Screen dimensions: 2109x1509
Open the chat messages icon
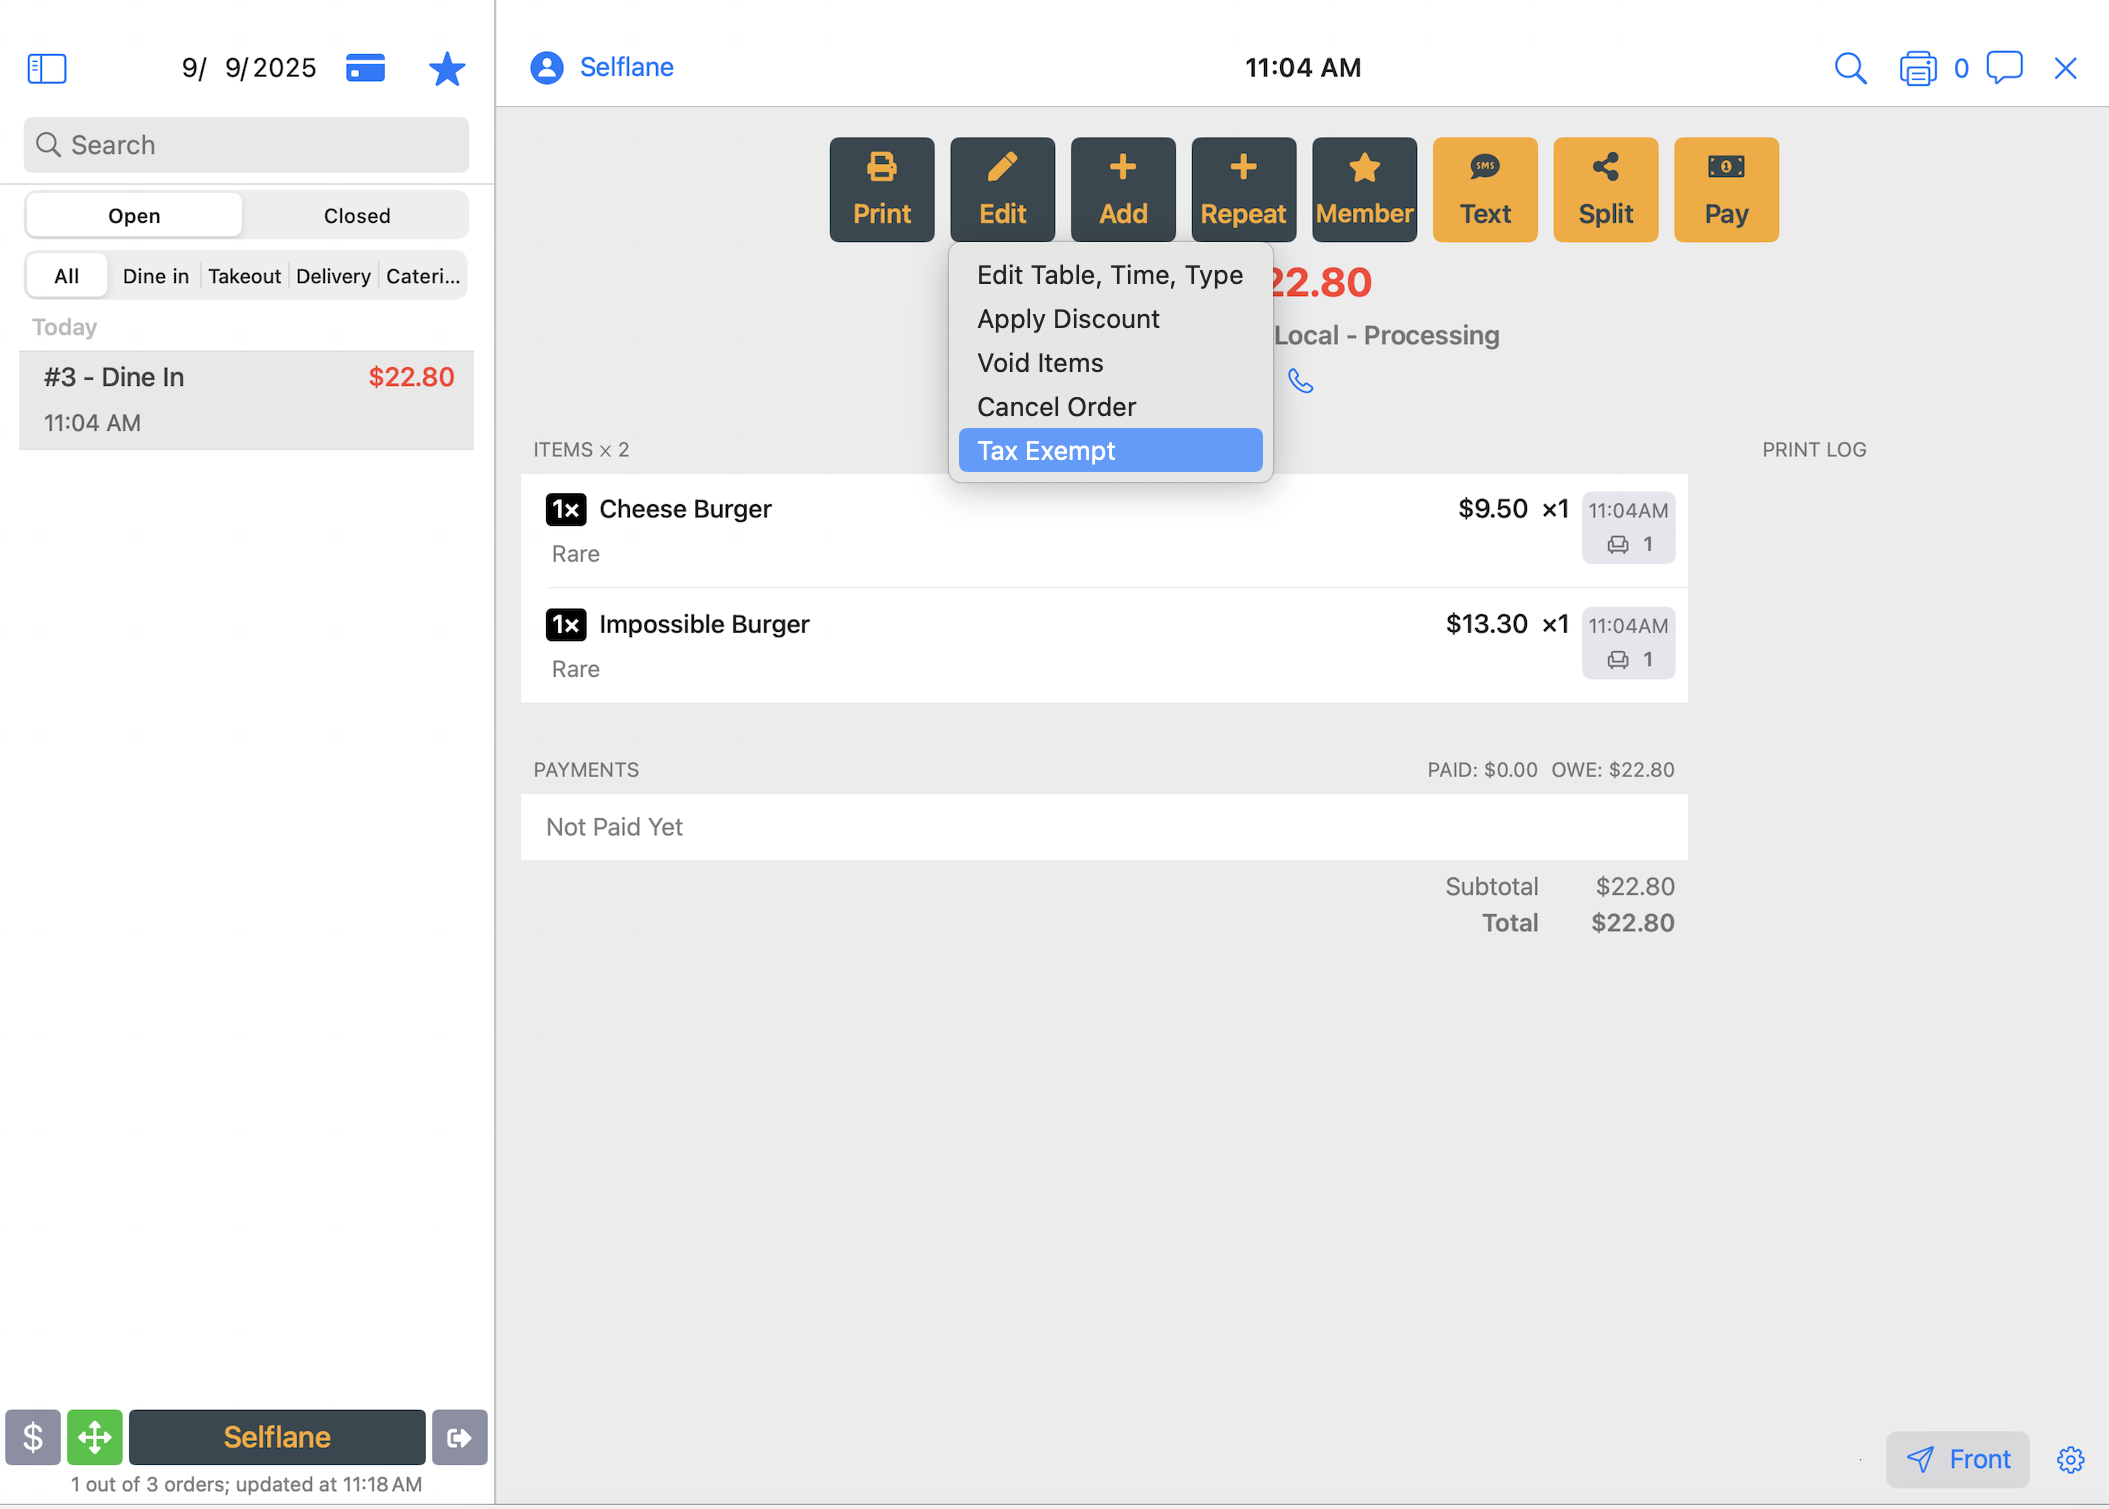pyautogui.click(x=2004, y=68)
